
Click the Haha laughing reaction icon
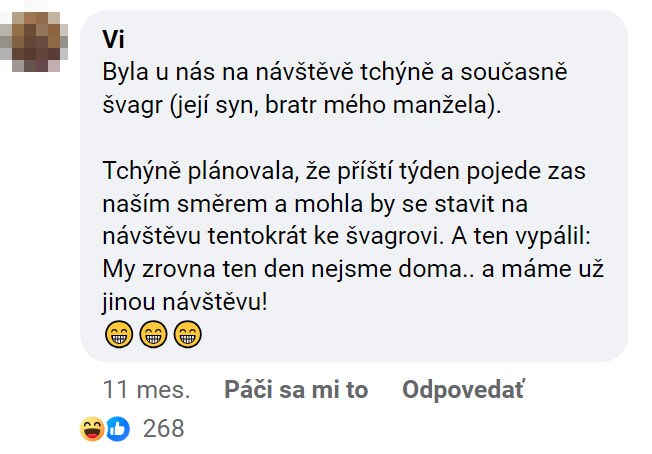[x=93, y=429]
